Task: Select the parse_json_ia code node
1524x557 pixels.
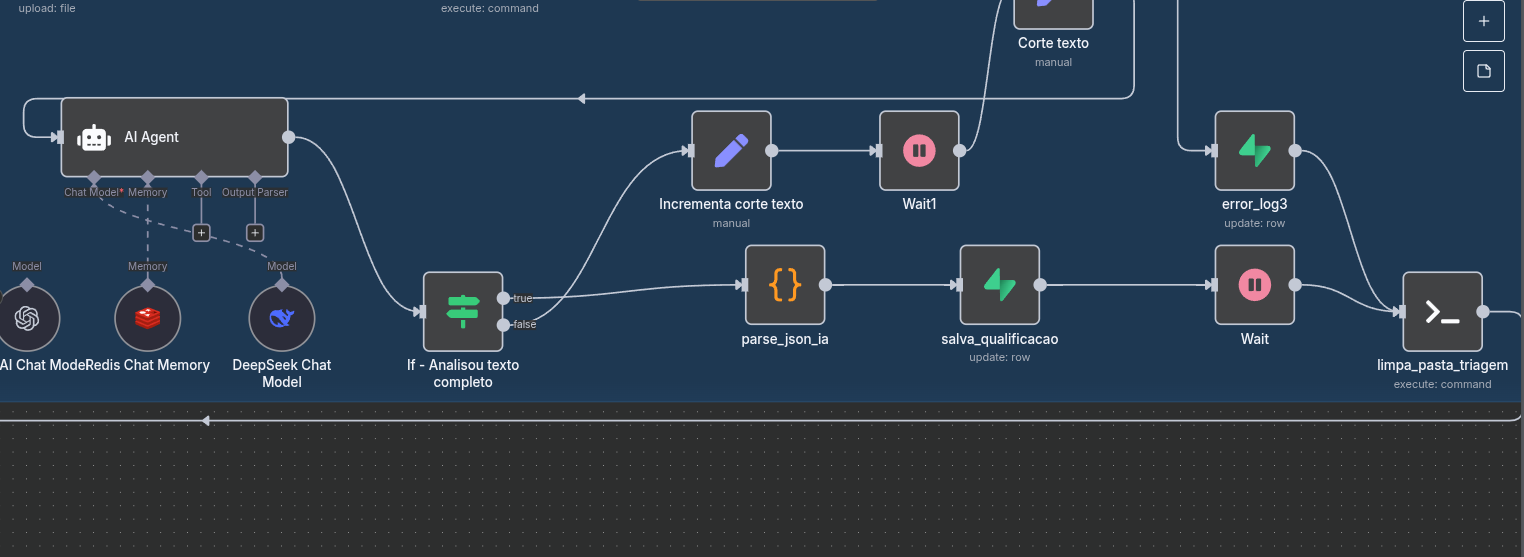Action: pos(784,285)
